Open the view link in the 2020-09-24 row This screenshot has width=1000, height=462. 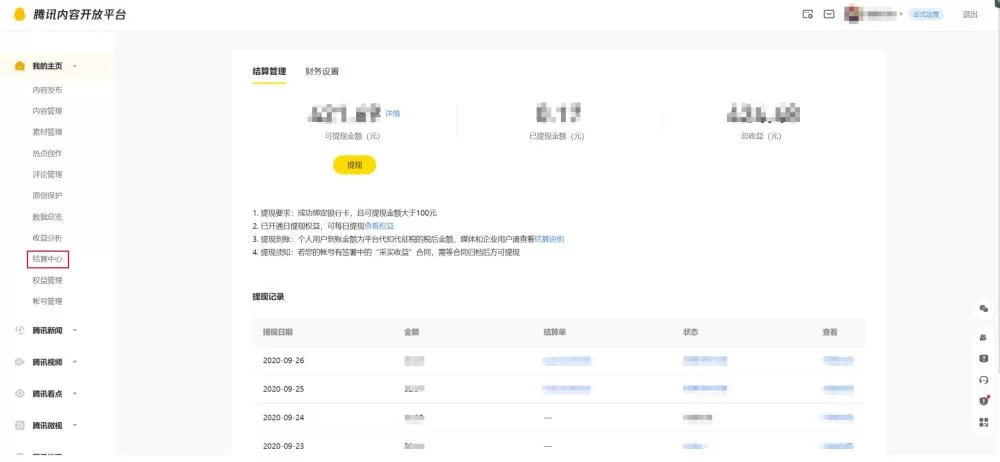[838, 418]
